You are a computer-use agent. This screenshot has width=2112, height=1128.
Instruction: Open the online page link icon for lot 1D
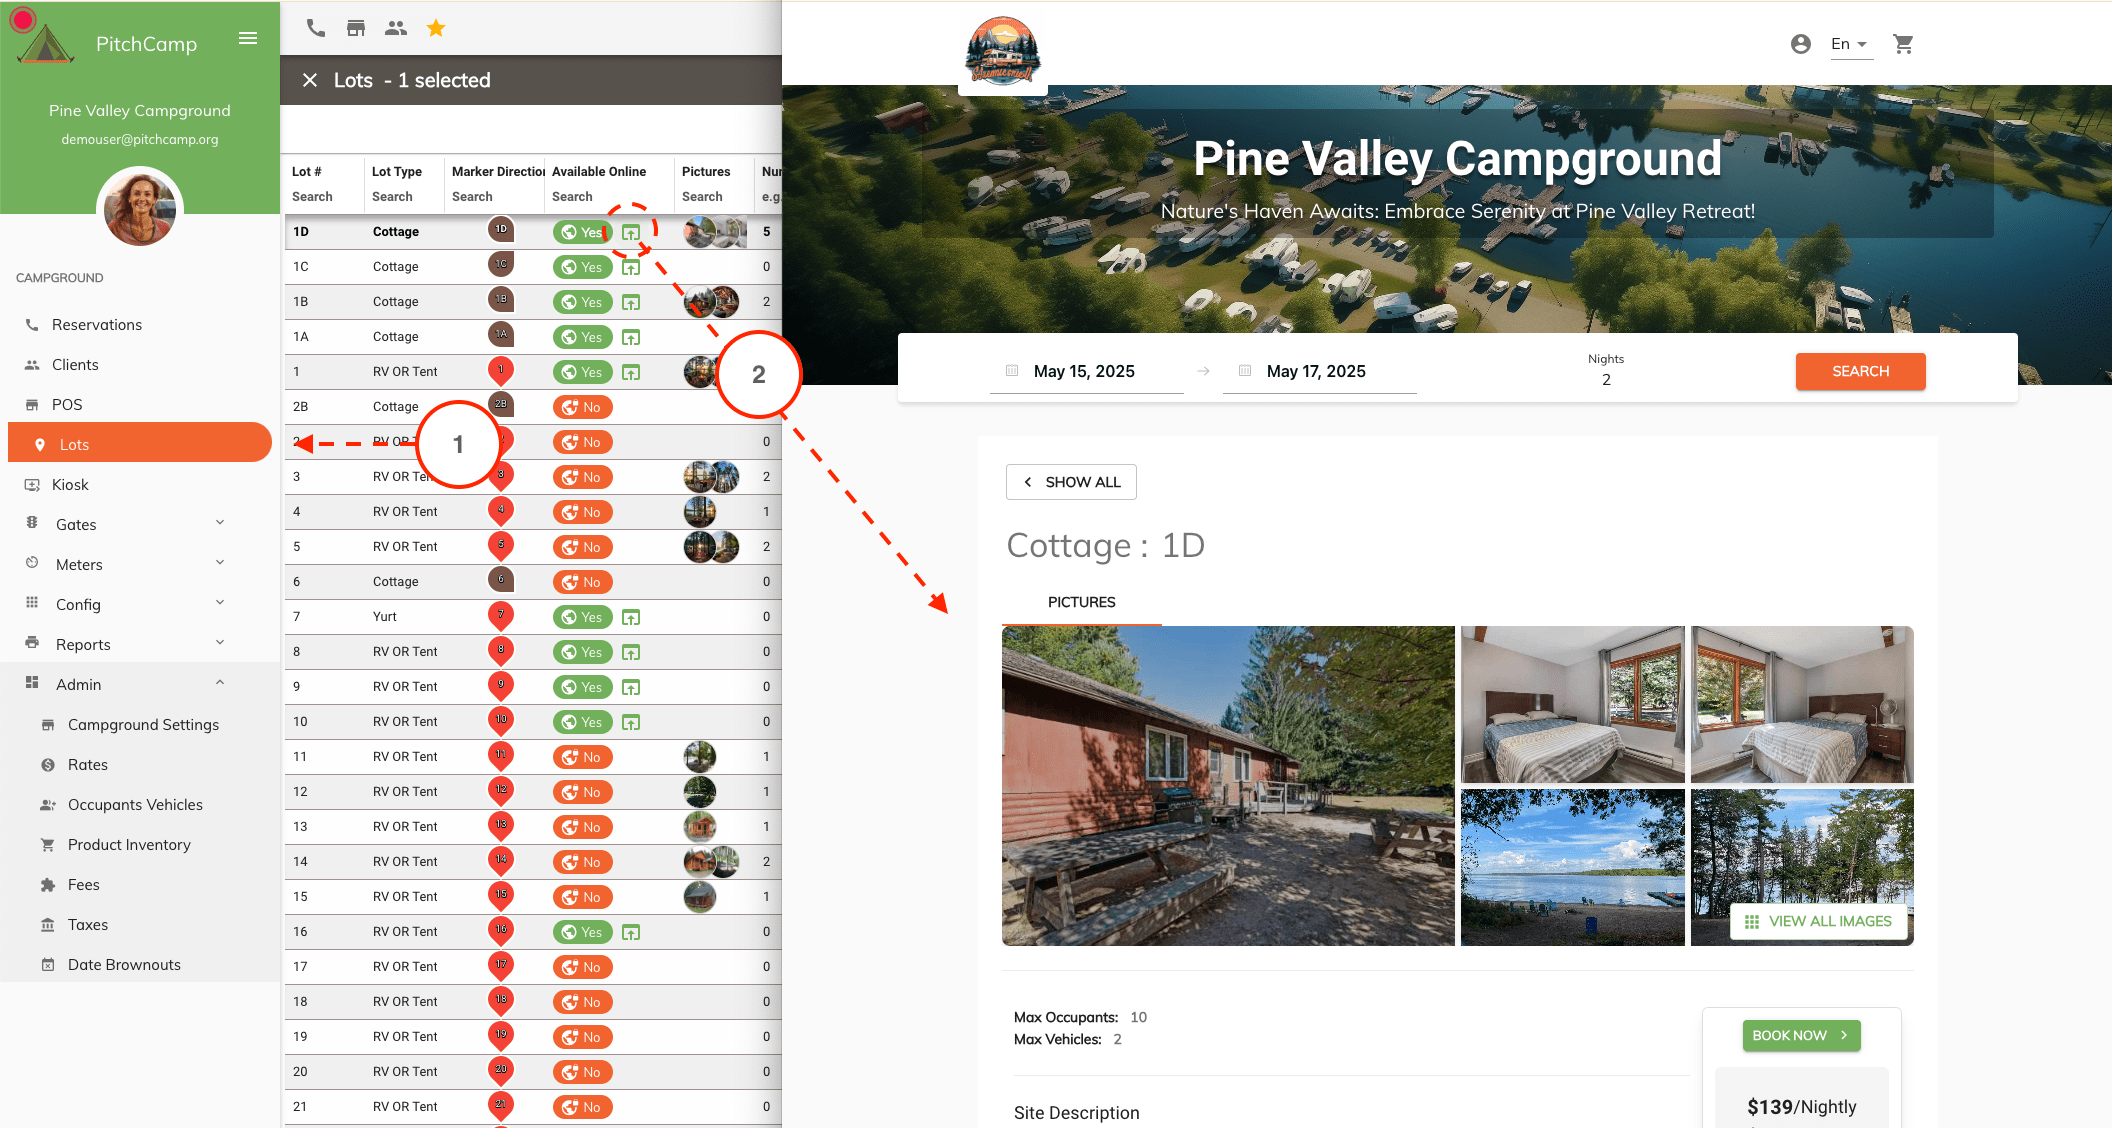click(631, 232)
